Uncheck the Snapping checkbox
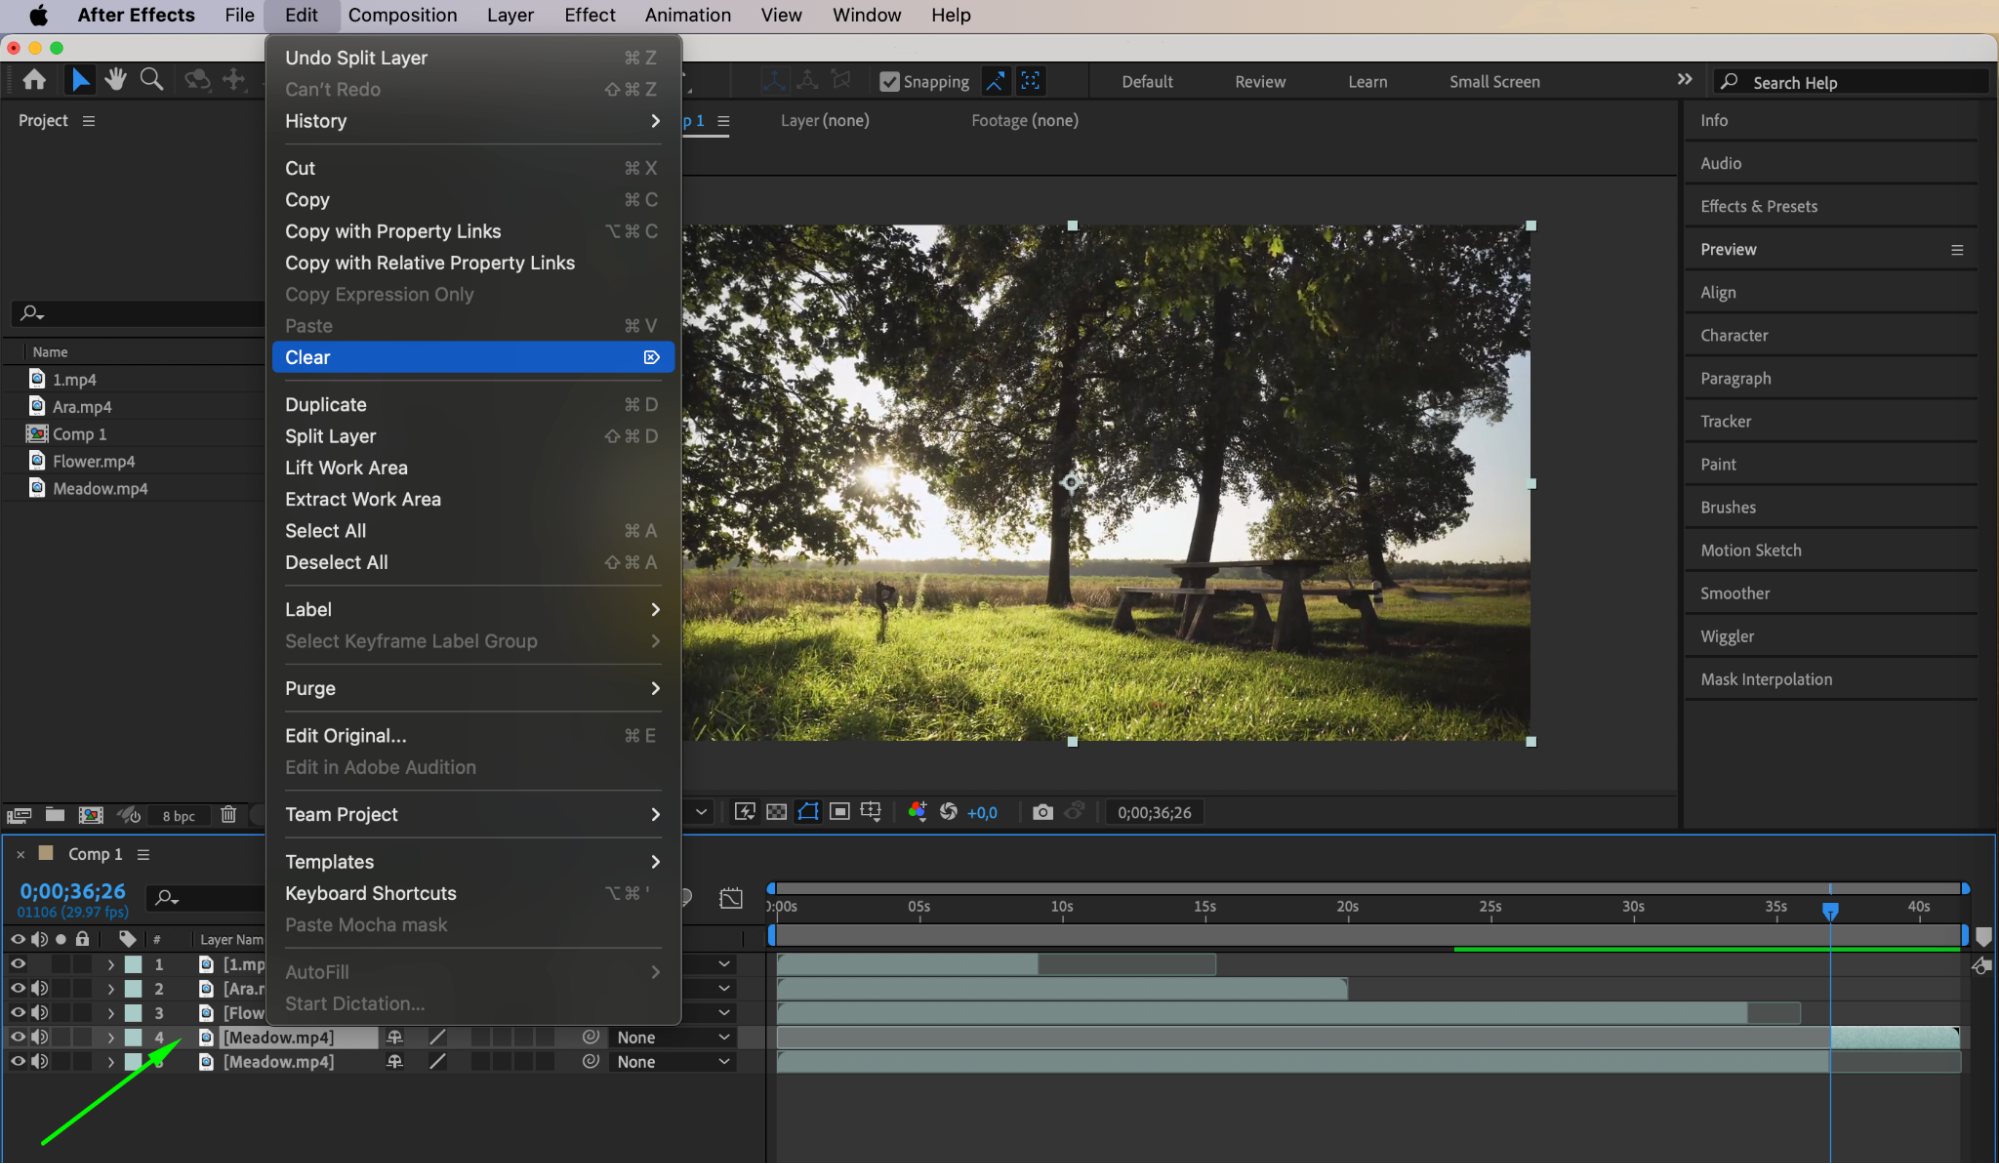The image size is (1999, 1164). pos(889,82)
